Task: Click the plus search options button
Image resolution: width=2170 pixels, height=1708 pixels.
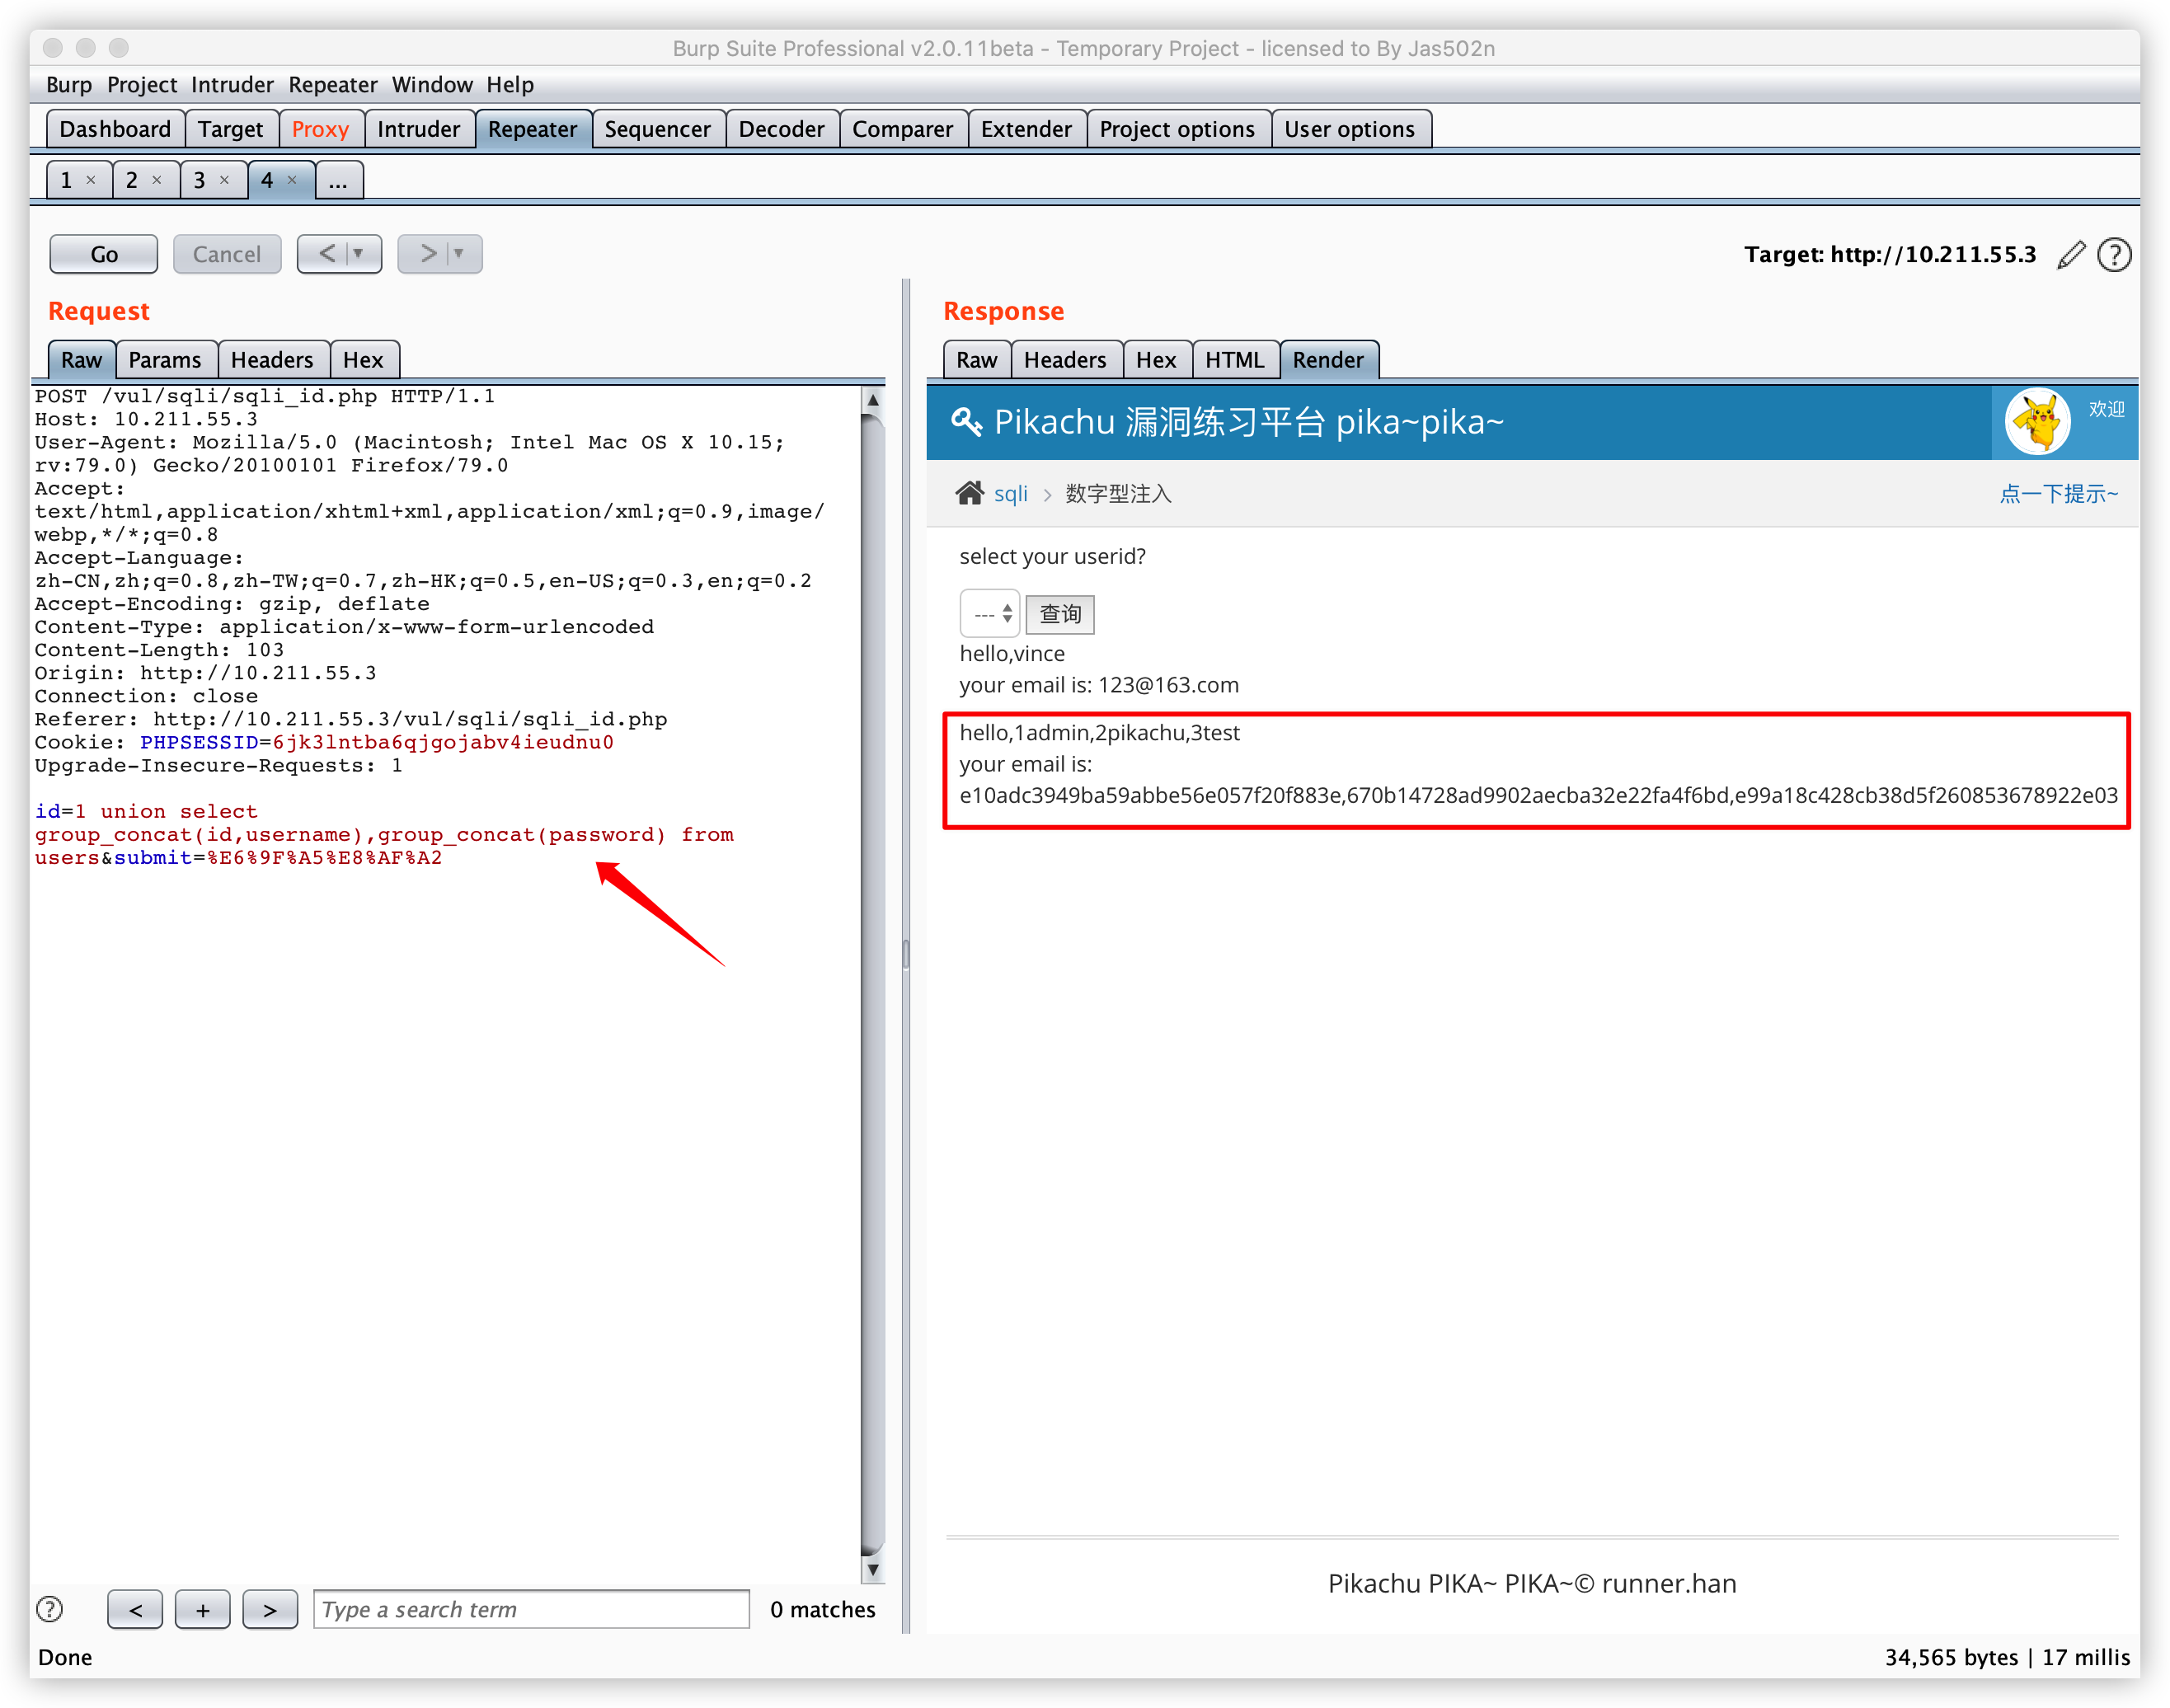Action: (203, 1609)
